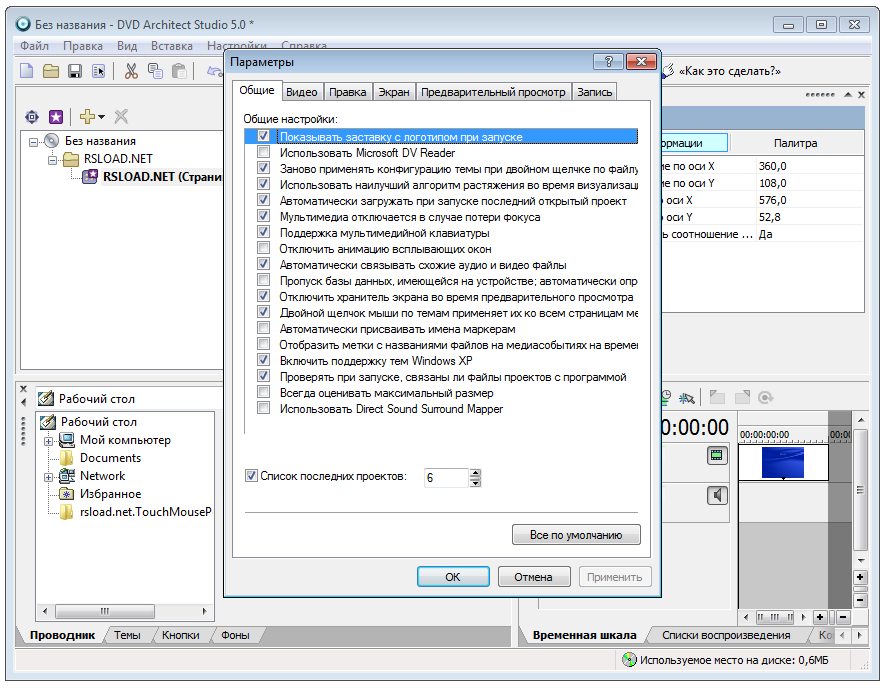Open project properties icon in toolbar
The width and height of the screenshot is (892, 692).
tap(99, 71)
